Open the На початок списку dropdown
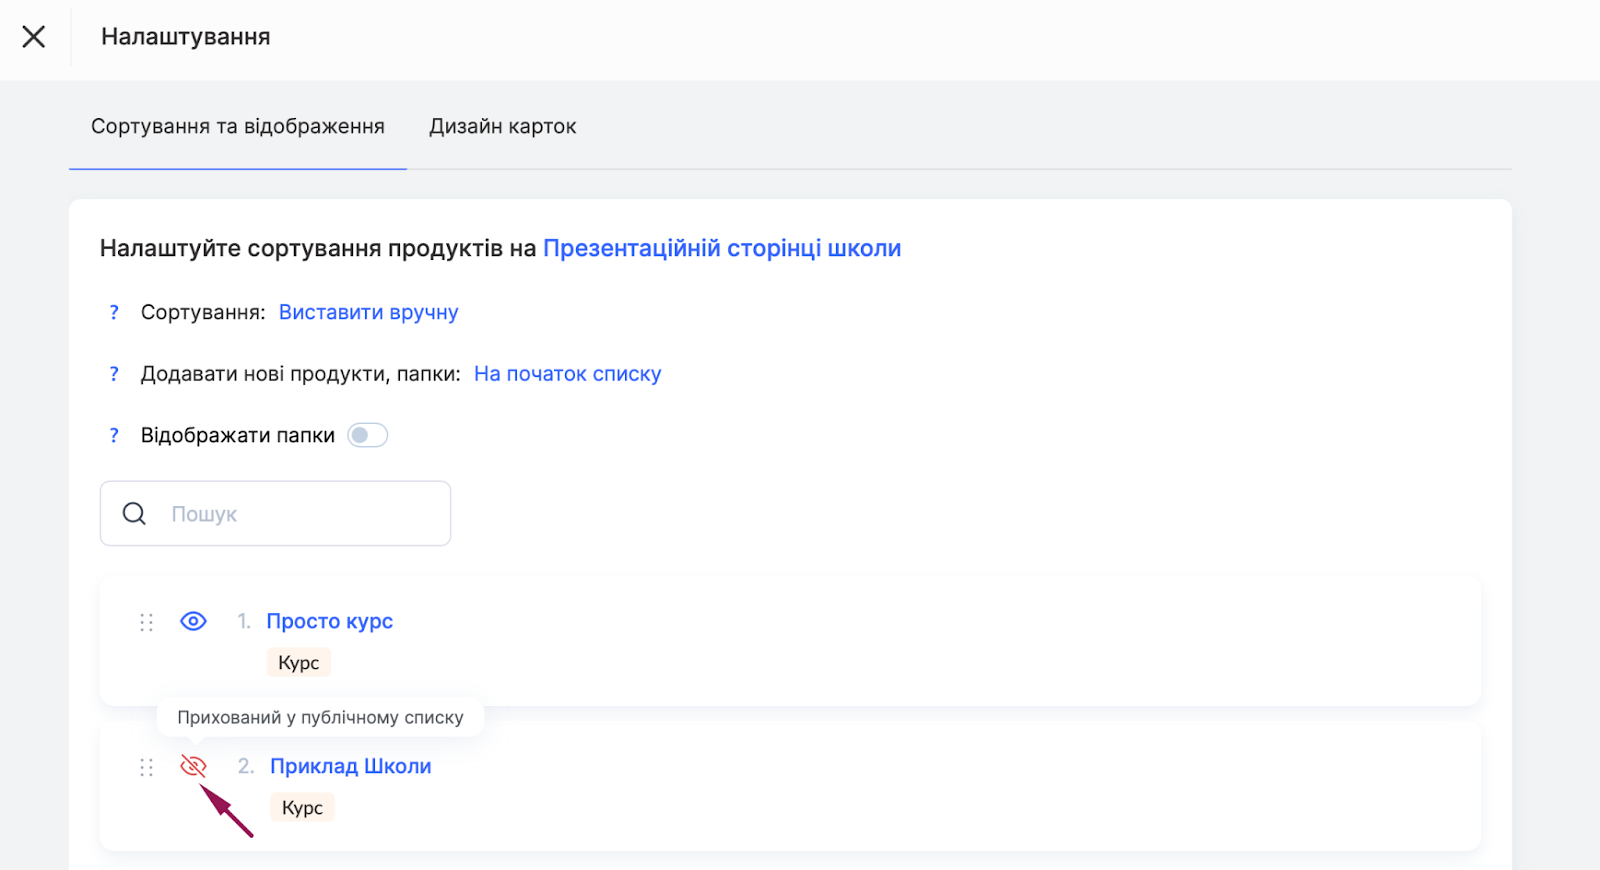 (x=567, y=374)
